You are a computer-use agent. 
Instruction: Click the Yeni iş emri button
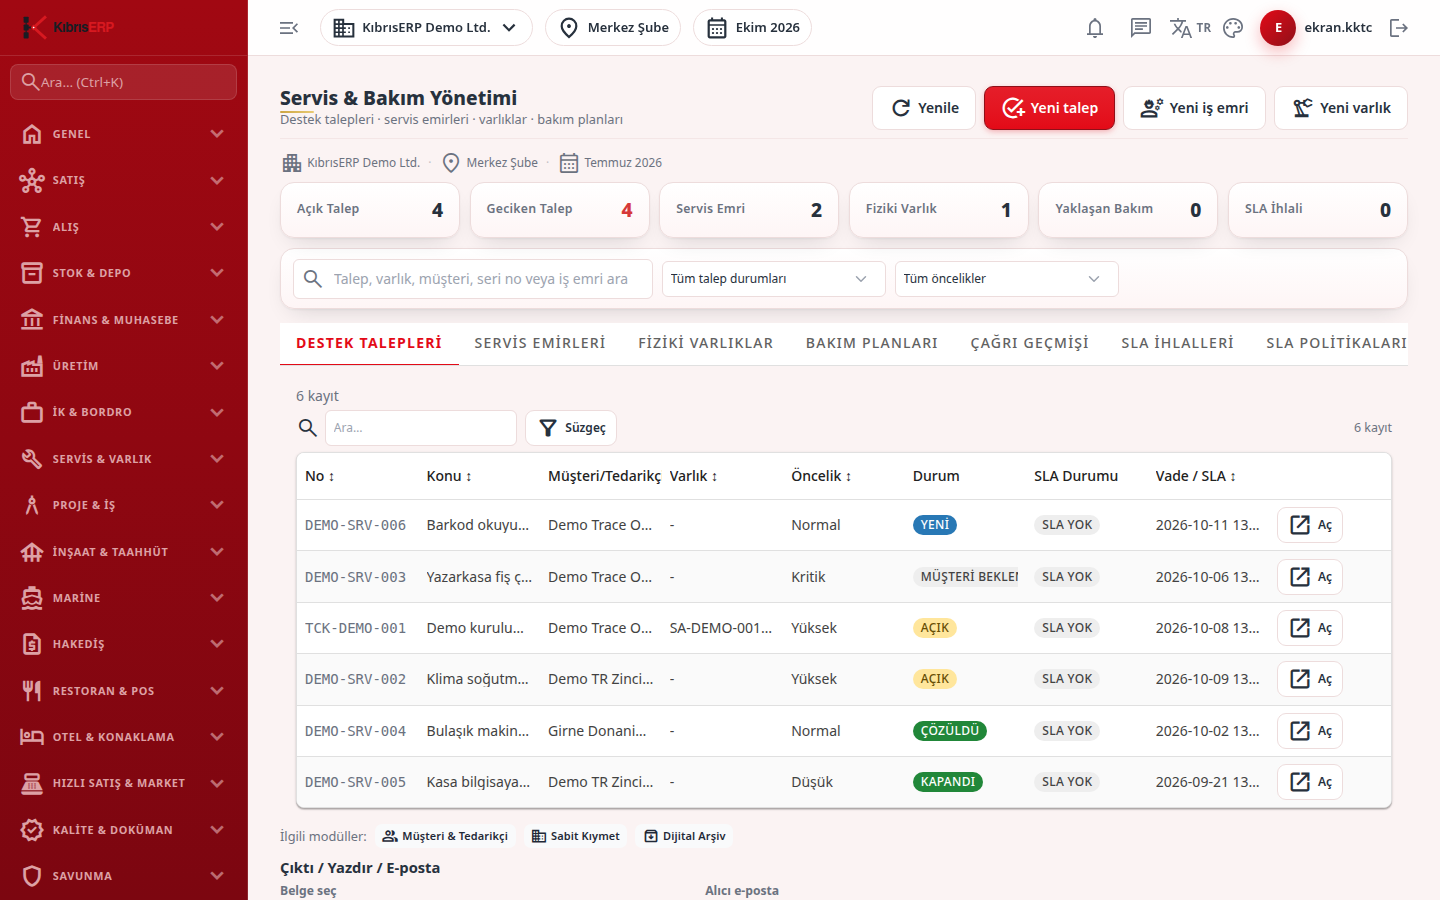pyautogui.click(x=1195, y=108)
